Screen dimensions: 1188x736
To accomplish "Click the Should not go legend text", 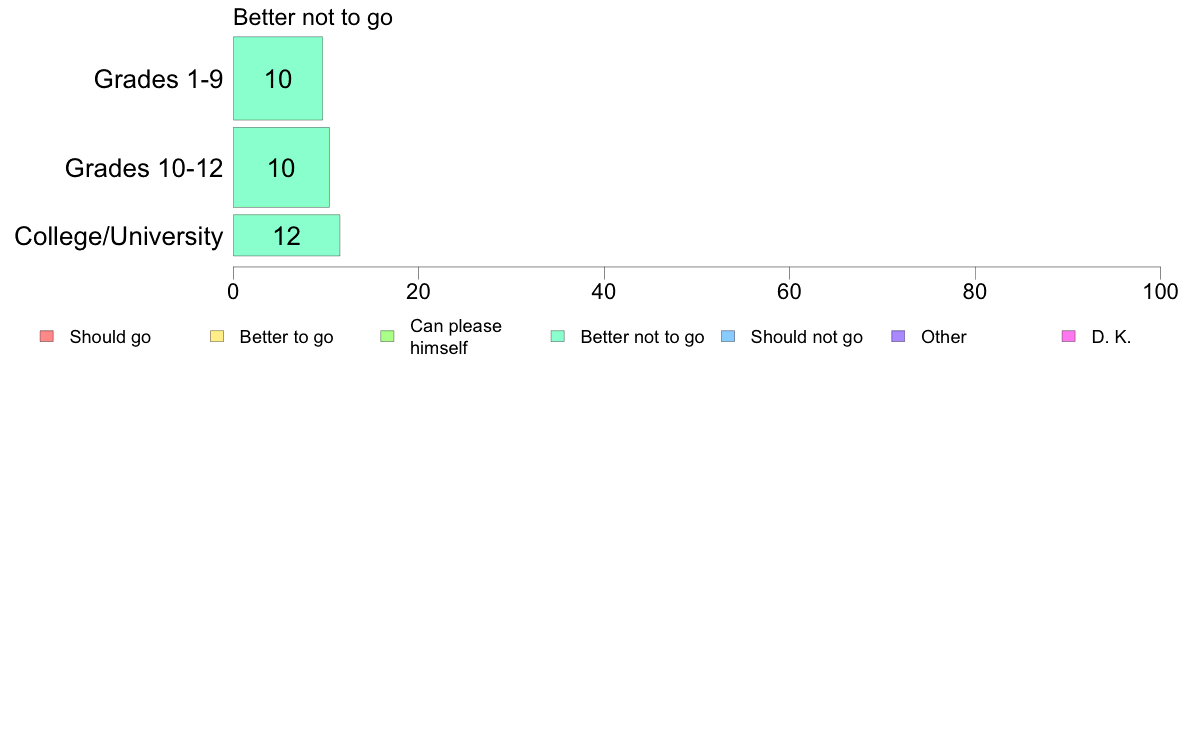I will (806, 337).
